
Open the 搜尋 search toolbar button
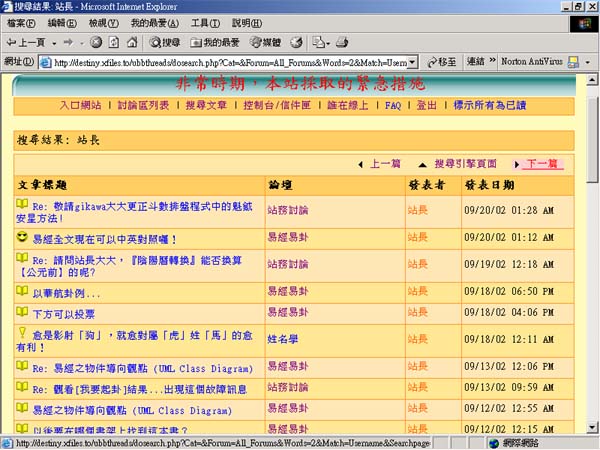[x=164, y=42]
